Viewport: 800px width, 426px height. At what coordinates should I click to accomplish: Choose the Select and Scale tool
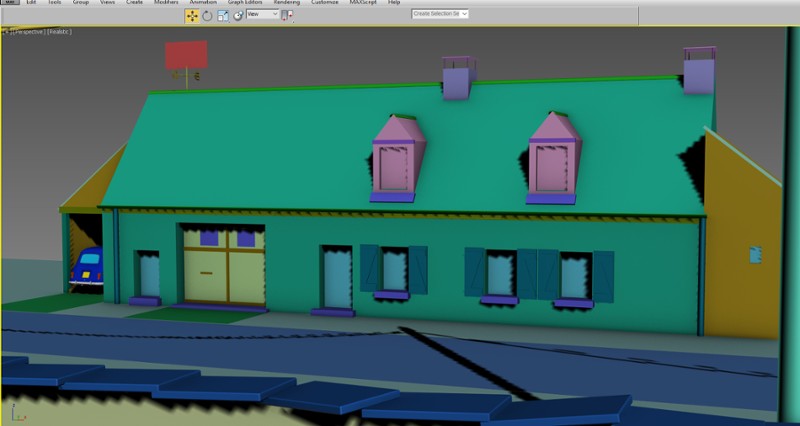(x=222, y=15)
